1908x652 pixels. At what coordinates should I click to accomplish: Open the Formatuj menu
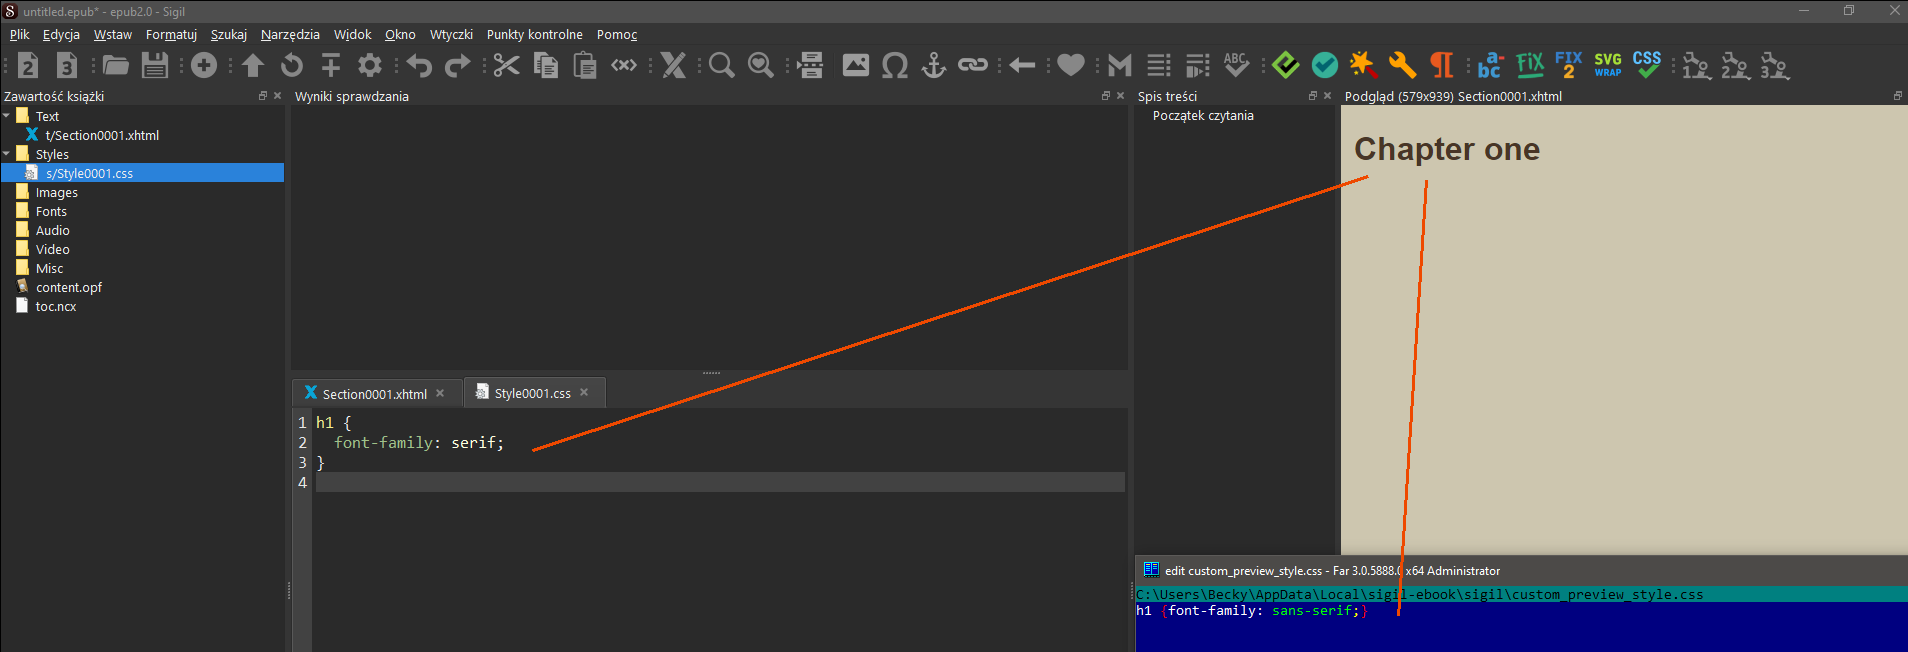171,34
